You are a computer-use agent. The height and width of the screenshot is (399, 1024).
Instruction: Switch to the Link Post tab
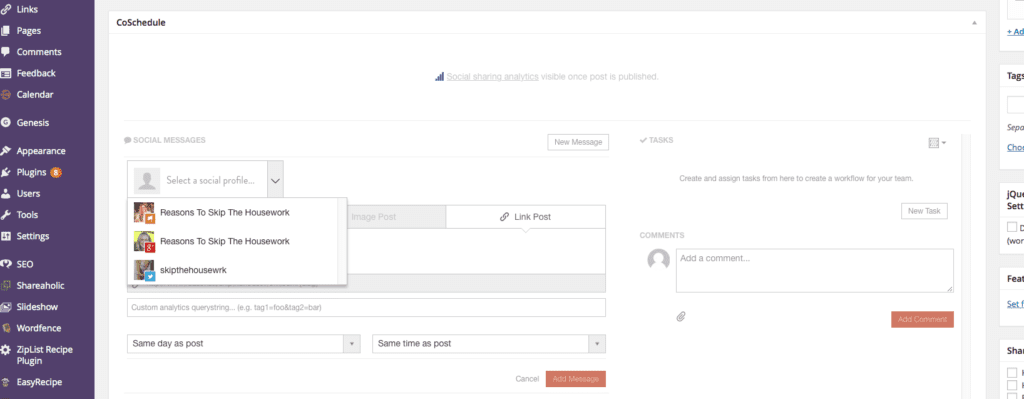(x=526, y=217)
